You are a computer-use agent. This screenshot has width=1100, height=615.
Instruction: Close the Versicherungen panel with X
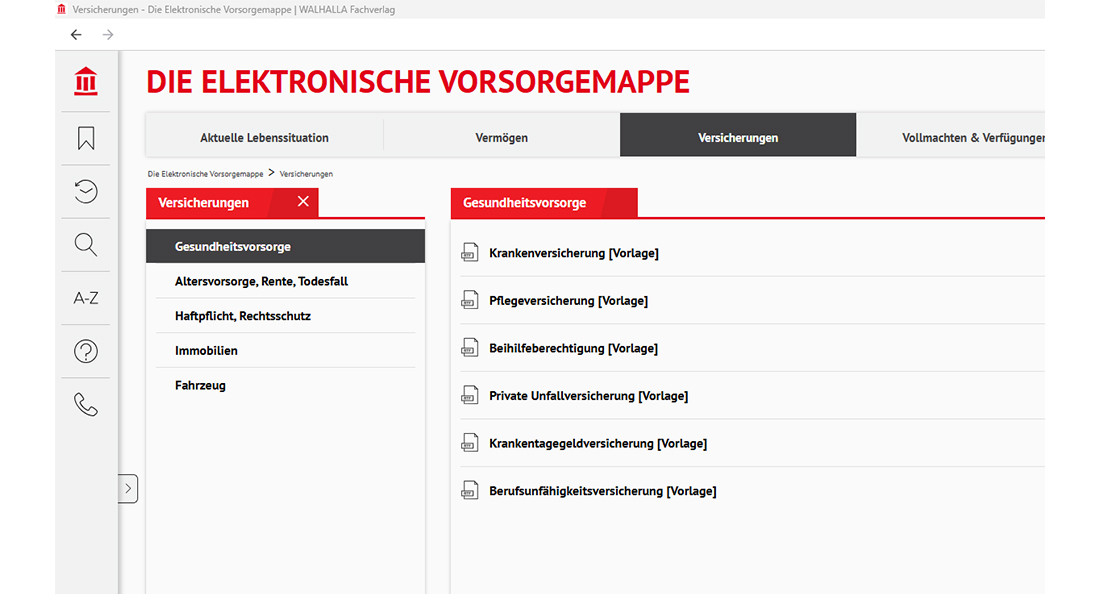coord(303,201)
